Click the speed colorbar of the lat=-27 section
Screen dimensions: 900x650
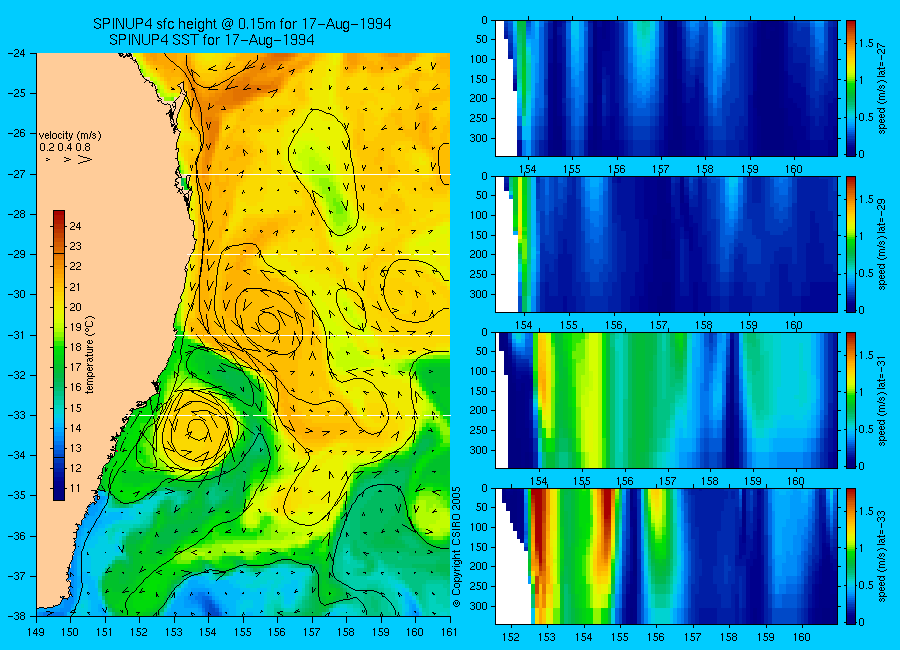click(x=851, y=88)
